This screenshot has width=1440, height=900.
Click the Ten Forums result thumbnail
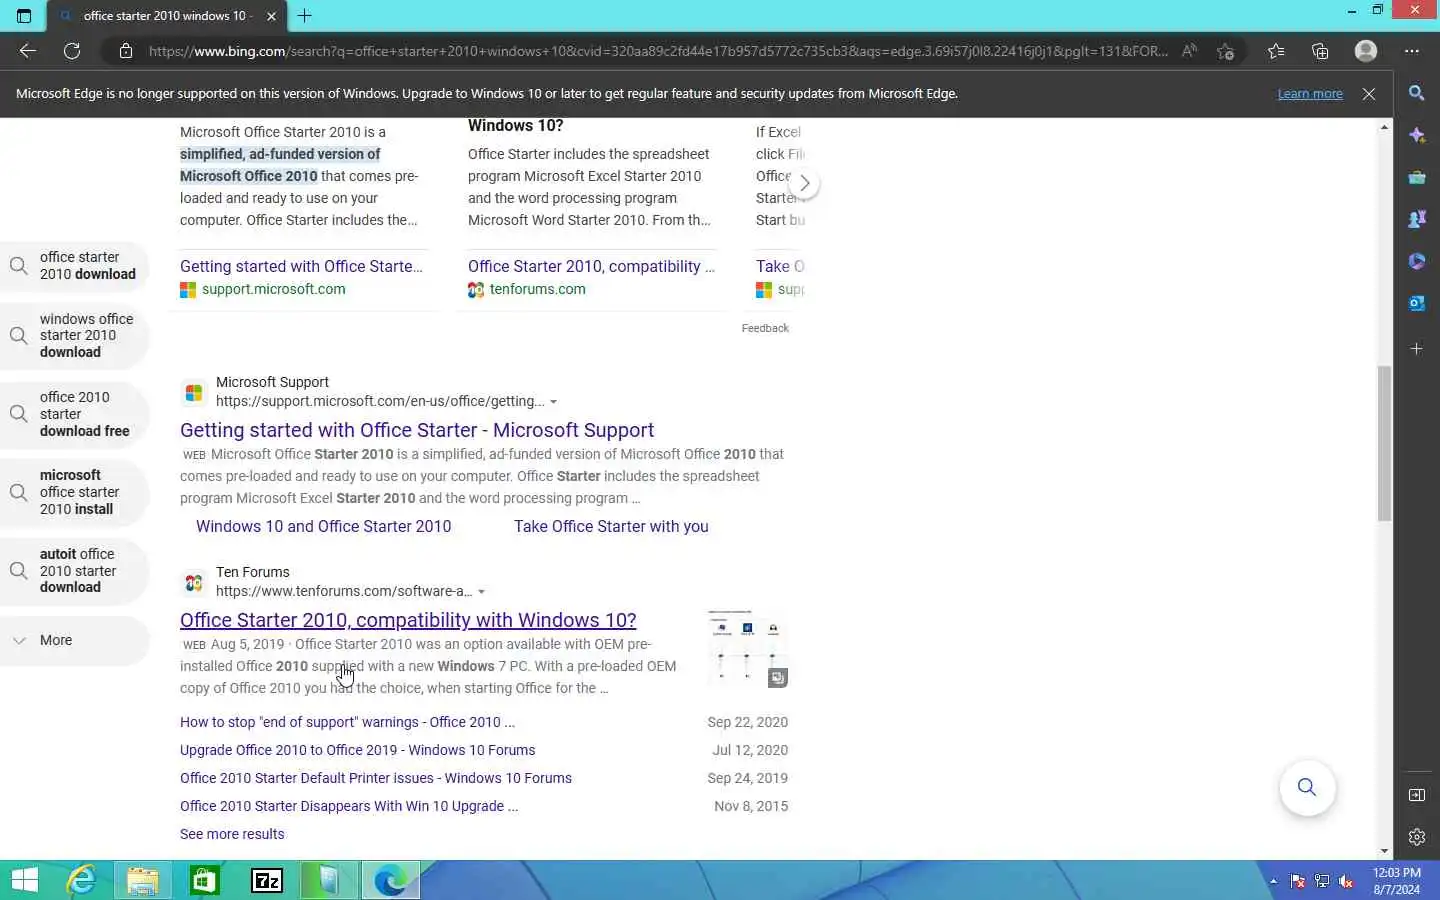coord(748,649)
